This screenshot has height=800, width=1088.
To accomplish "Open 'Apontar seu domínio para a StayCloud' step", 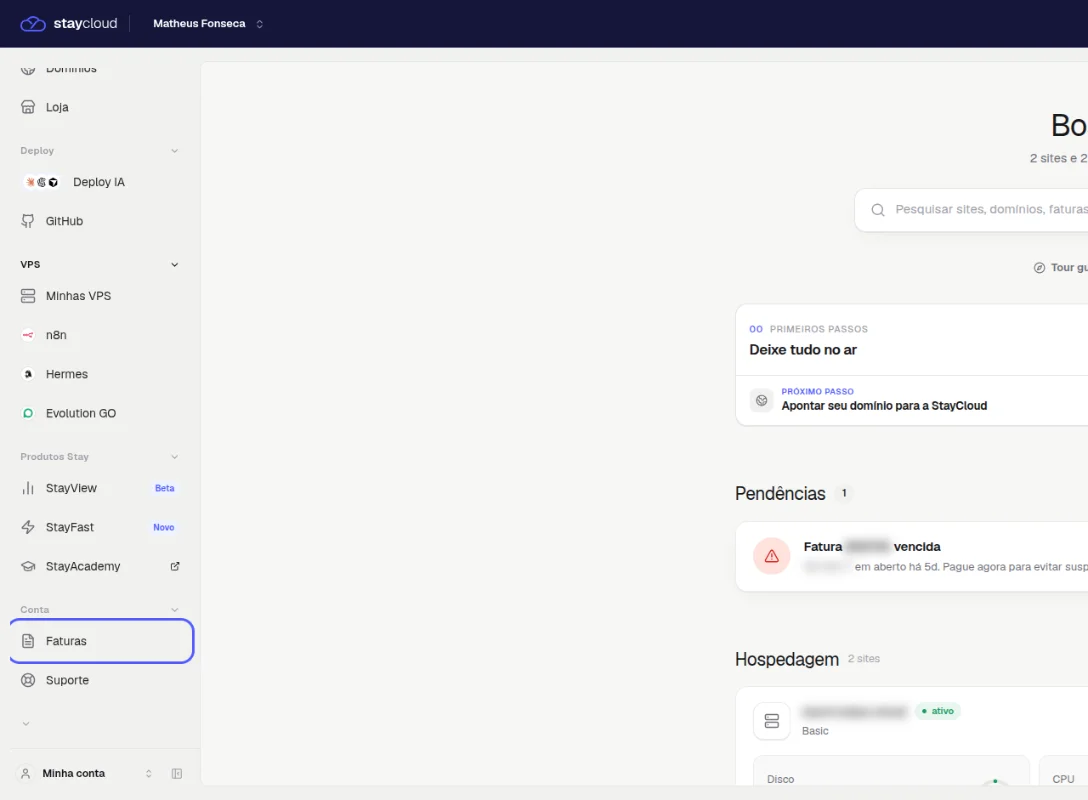I will coord(912,400).
